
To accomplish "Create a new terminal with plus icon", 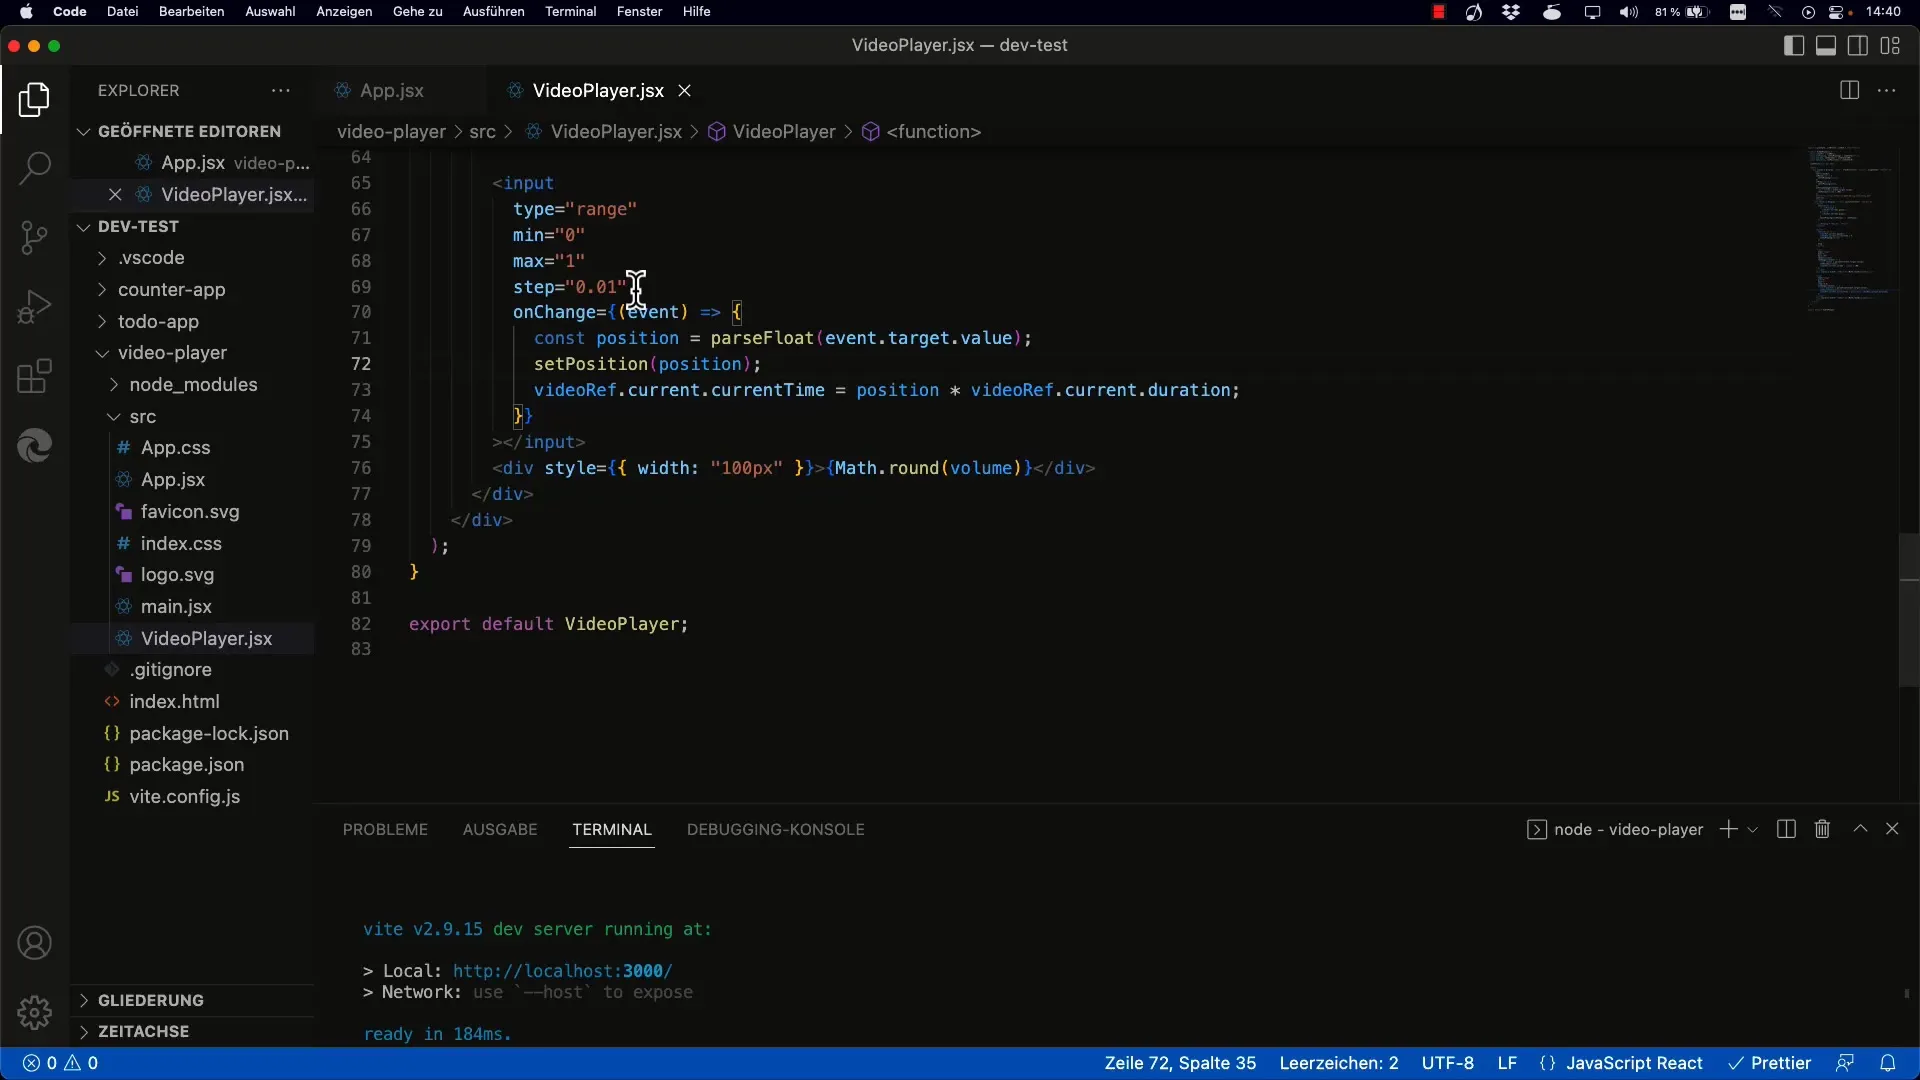I will coord(1728,829).
